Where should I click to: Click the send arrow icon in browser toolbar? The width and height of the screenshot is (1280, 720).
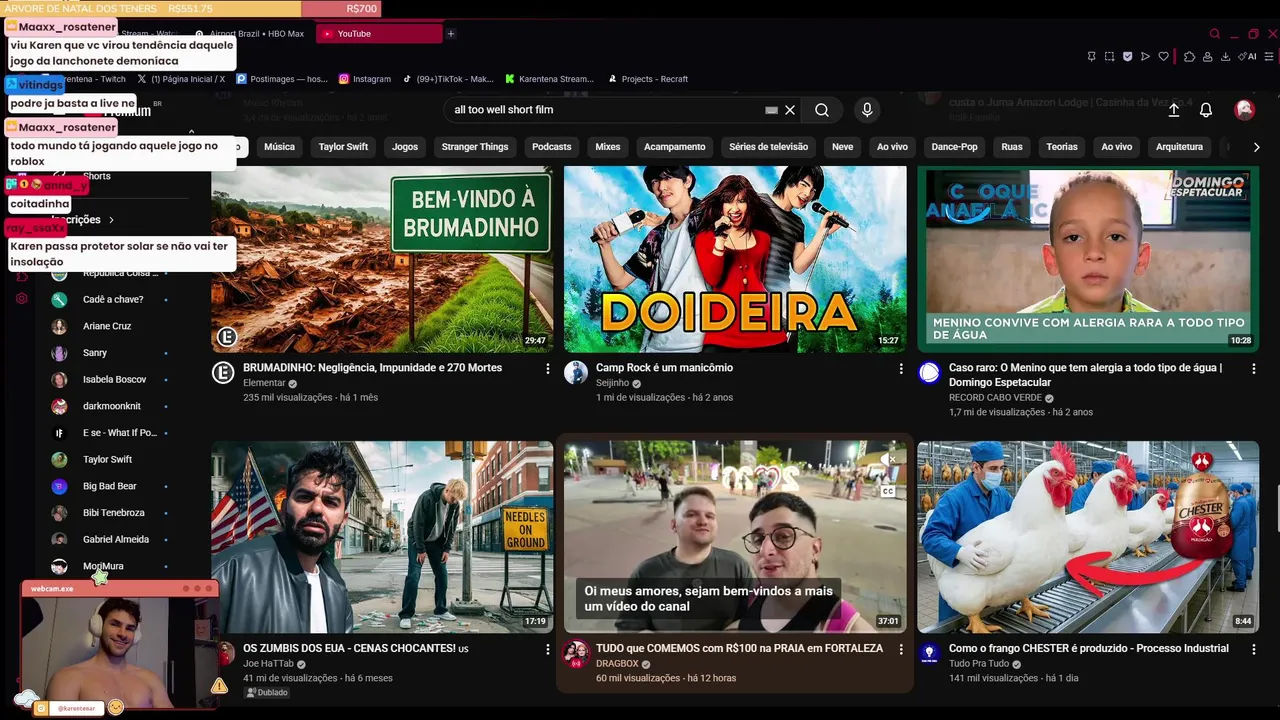click(x=1145, y=57)
